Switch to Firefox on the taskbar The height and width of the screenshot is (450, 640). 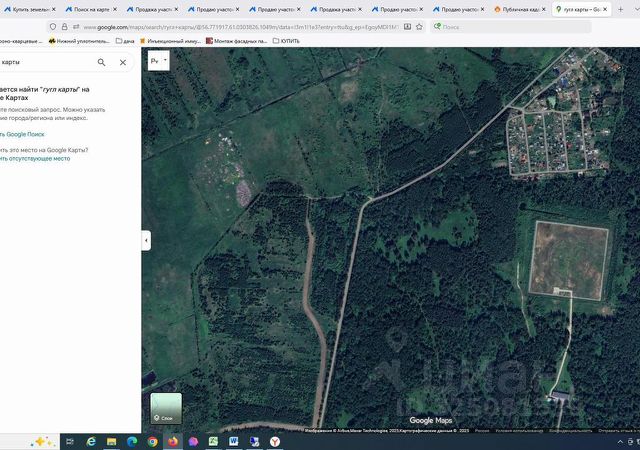tap(173, 441)
